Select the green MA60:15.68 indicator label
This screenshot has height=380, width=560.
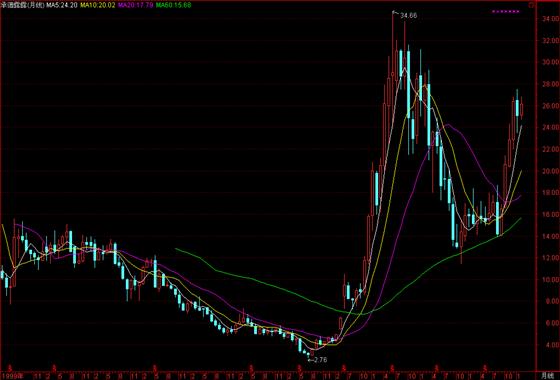pyautogui.click(x=174, y=5)
